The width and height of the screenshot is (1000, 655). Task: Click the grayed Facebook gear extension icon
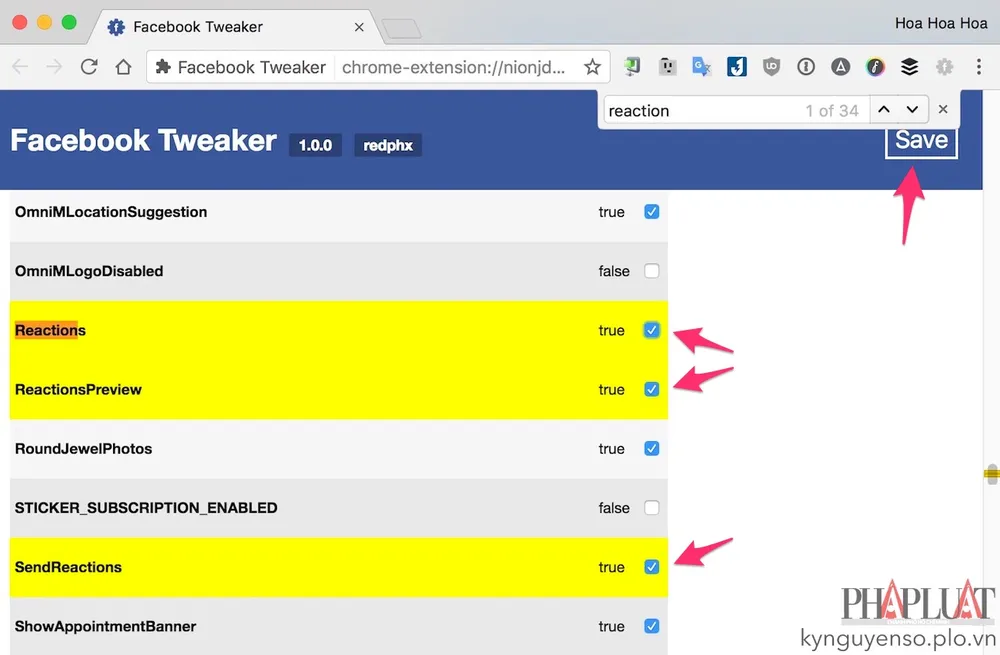[944, 67]
